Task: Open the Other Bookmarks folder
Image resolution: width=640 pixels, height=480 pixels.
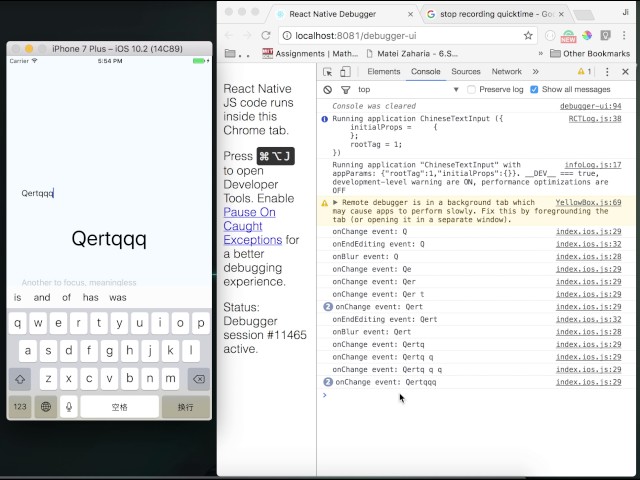Action: [x=590, y=53]
